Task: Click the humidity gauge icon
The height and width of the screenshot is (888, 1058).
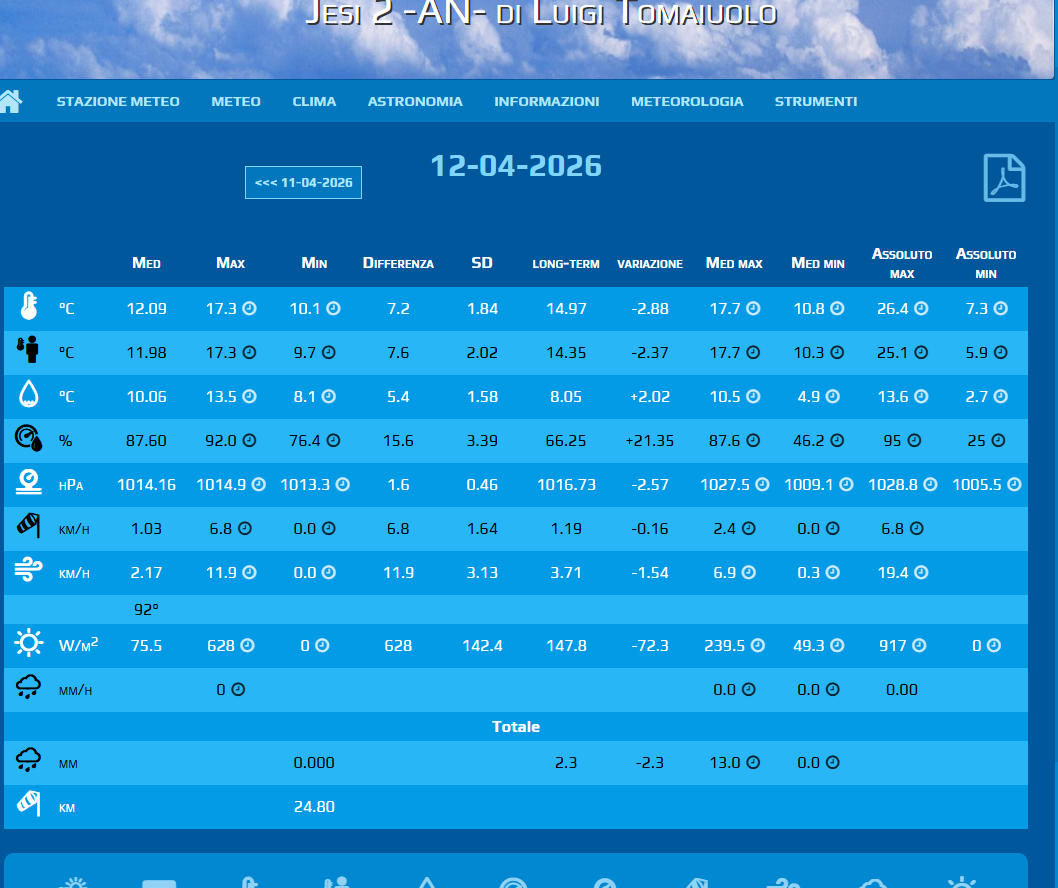Action: [29, 439]
